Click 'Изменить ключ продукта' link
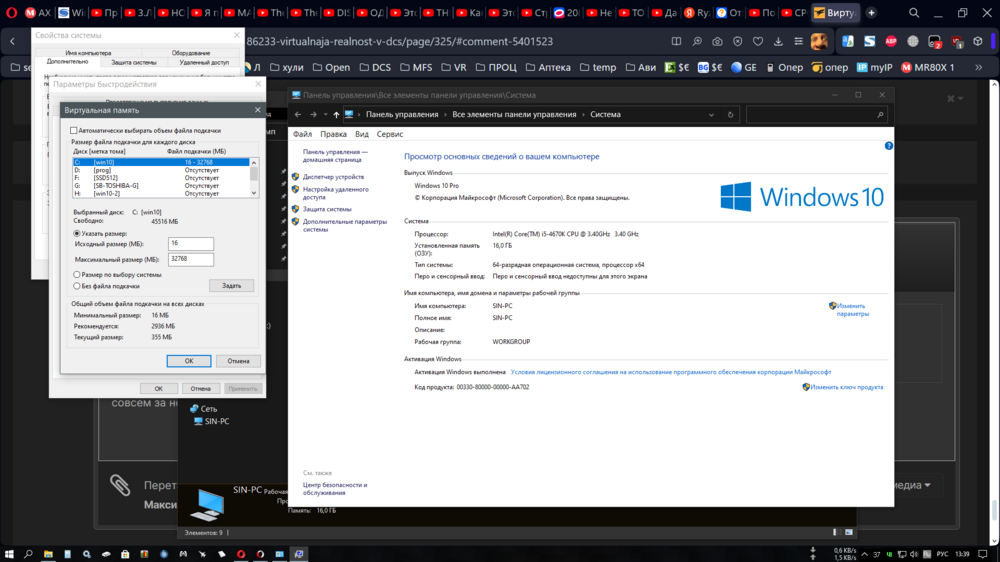Screen dimensions: 1000x562 tap(847, 387)
